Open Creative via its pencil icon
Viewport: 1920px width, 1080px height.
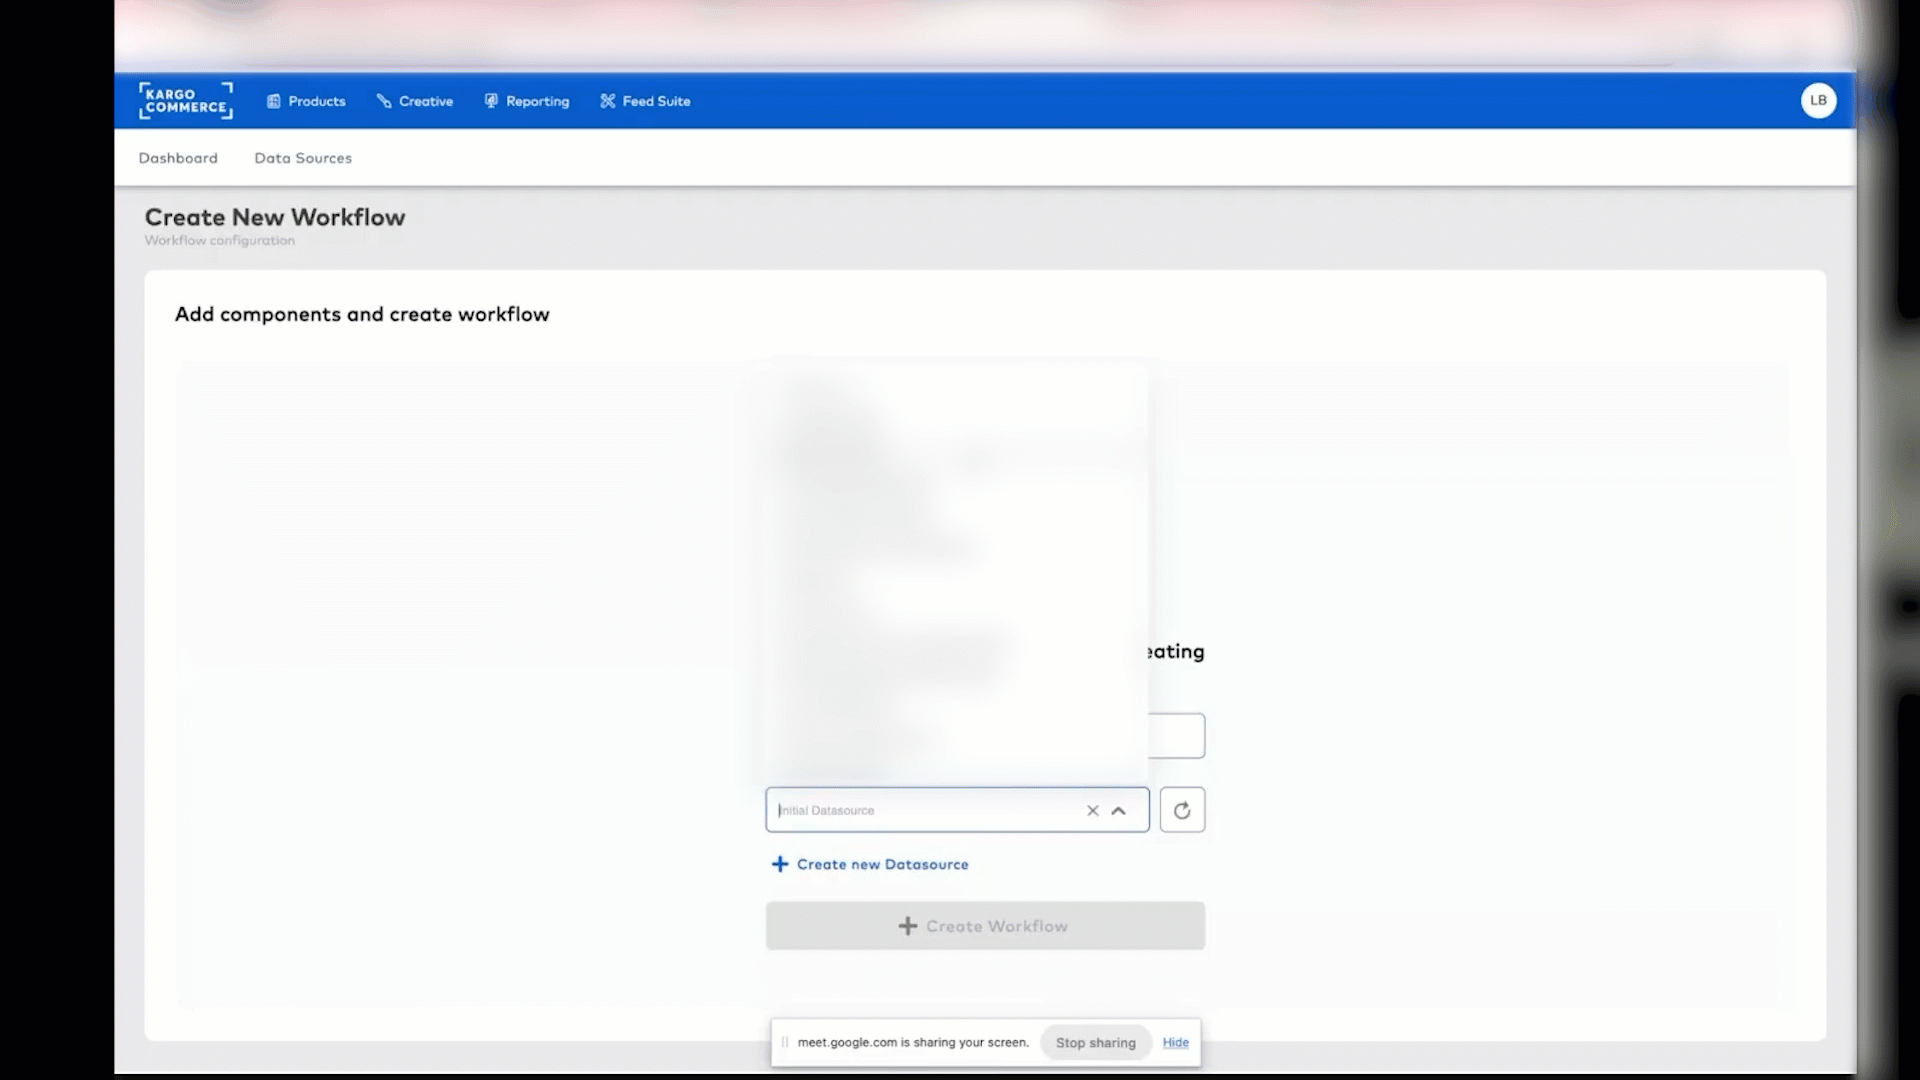pos(385,101)
